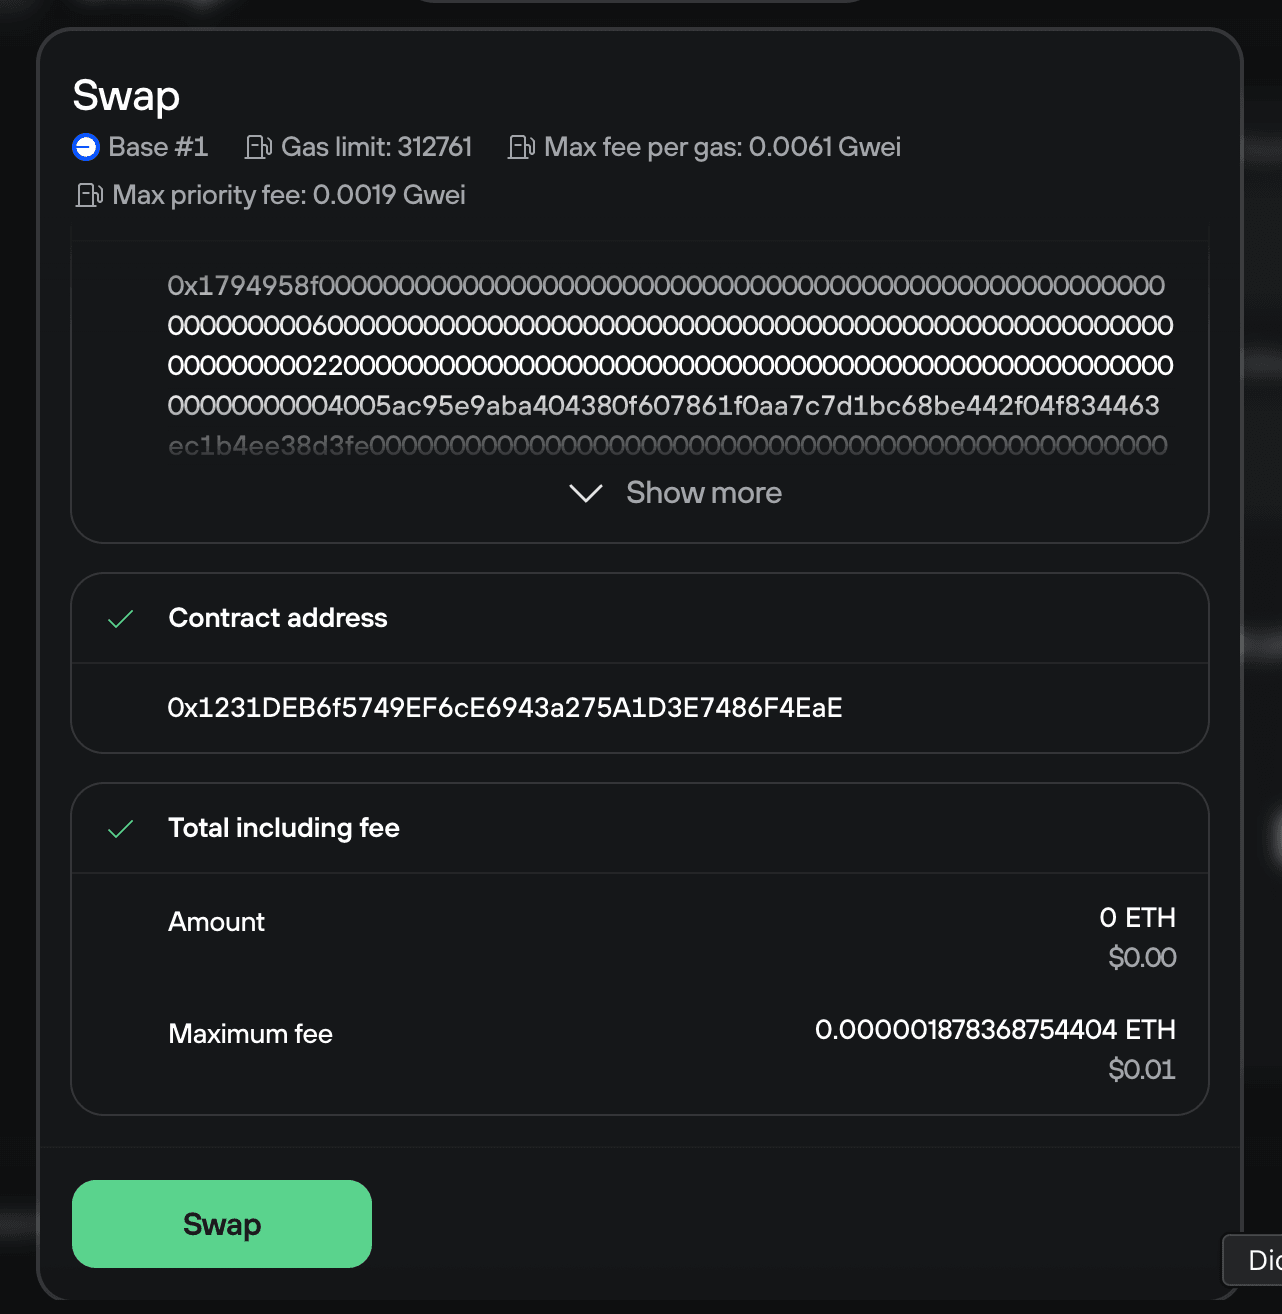The image size is (1282, 1314).
Task: Click the contract address 0x1231DEB6f5749EF...
Action: coord(504,707)
